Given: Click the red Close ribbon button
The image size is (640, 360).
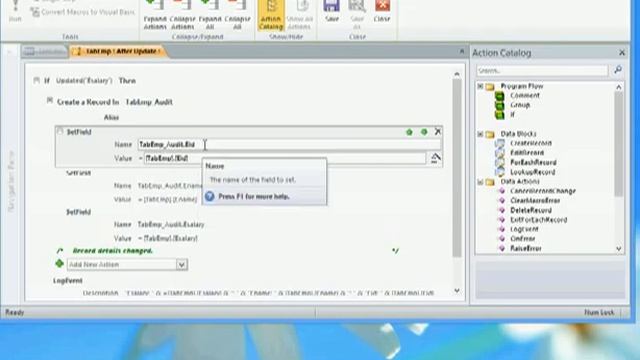Looking at the screenshot, I should [382, 11].
